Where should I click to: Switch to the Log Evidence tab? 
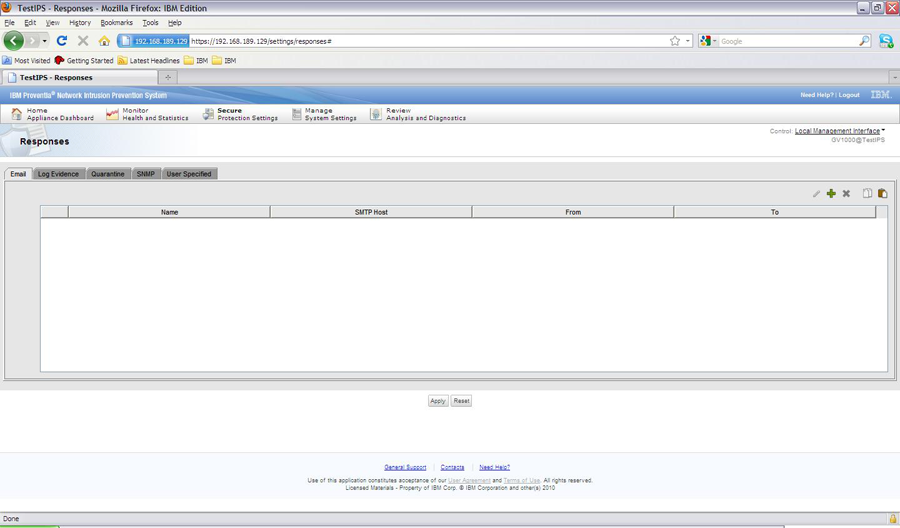[59, 174]
